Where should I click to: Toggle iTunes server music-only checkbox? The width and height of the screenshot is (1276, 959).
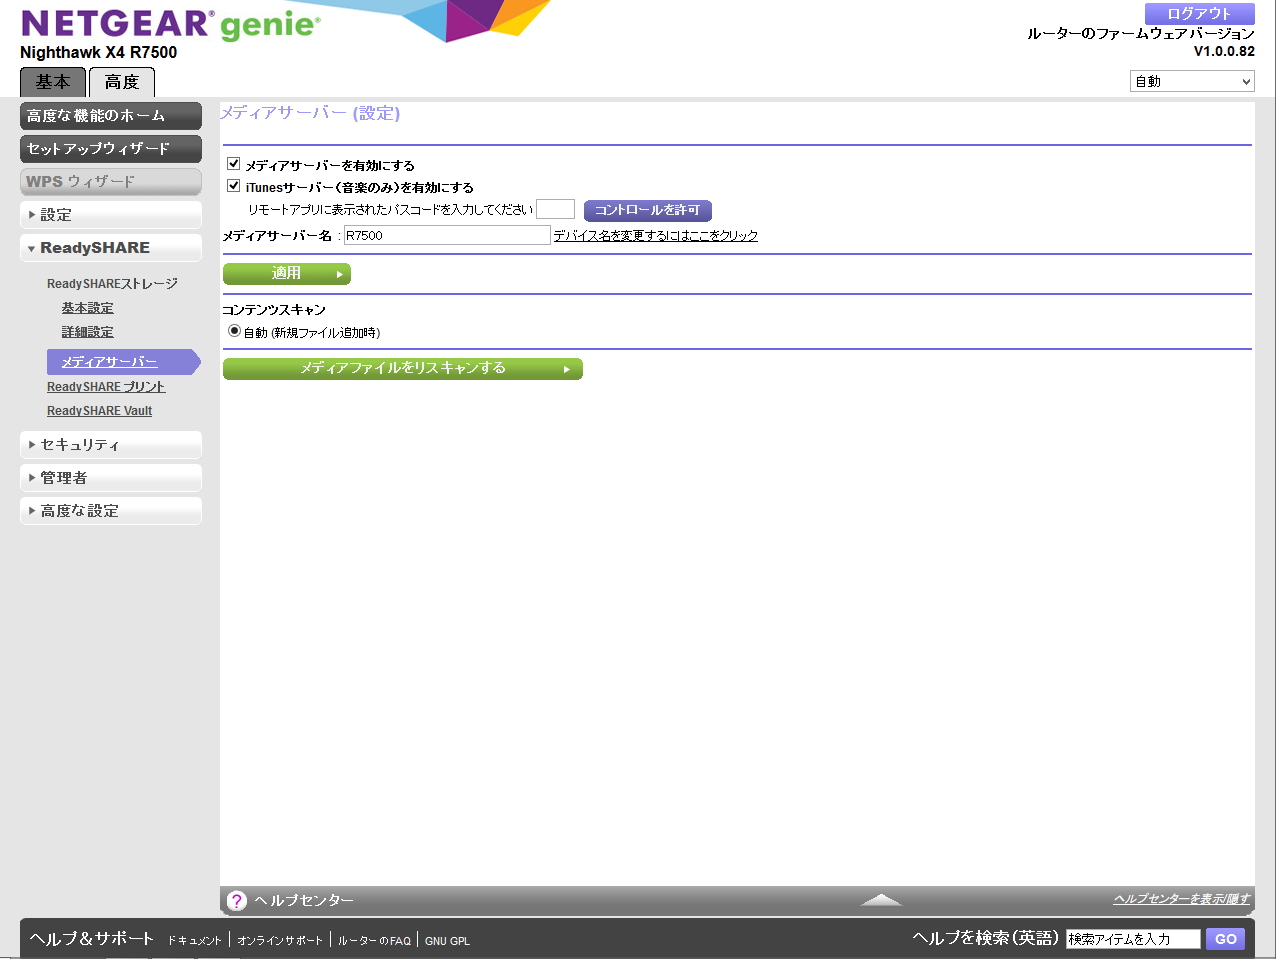pyautogui.click(x=234, y=186)
